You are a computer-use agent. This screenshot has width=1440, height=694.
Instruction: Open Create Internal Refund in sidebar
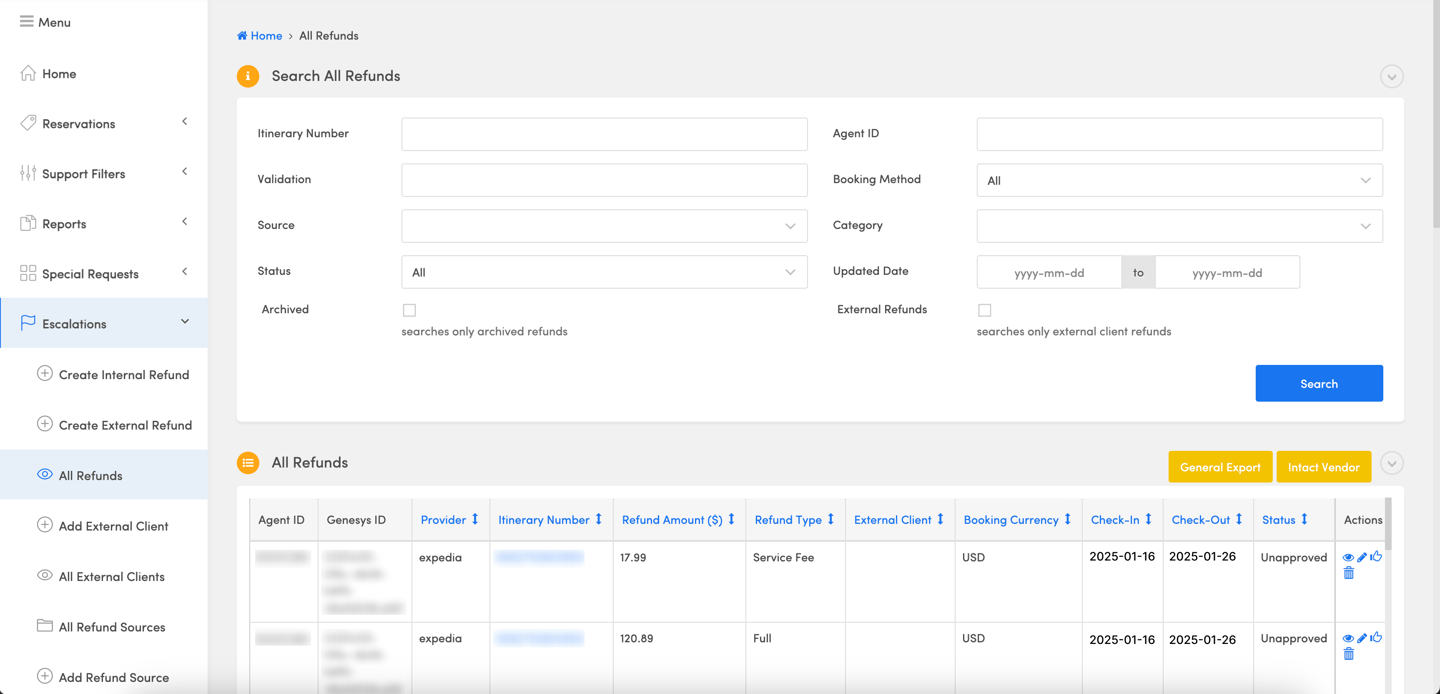(123, 375)
